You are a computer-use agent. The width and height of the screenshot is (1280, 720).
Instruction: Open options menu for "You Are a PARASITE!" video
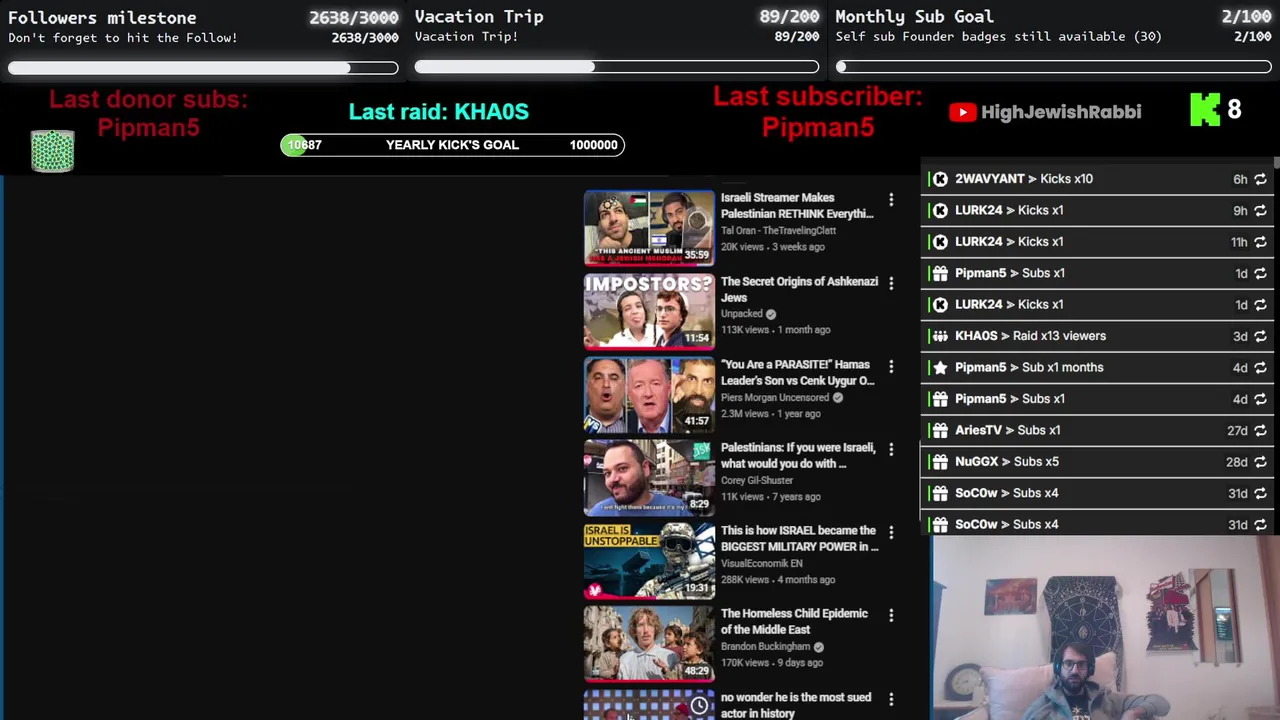[x=891, y=367]
